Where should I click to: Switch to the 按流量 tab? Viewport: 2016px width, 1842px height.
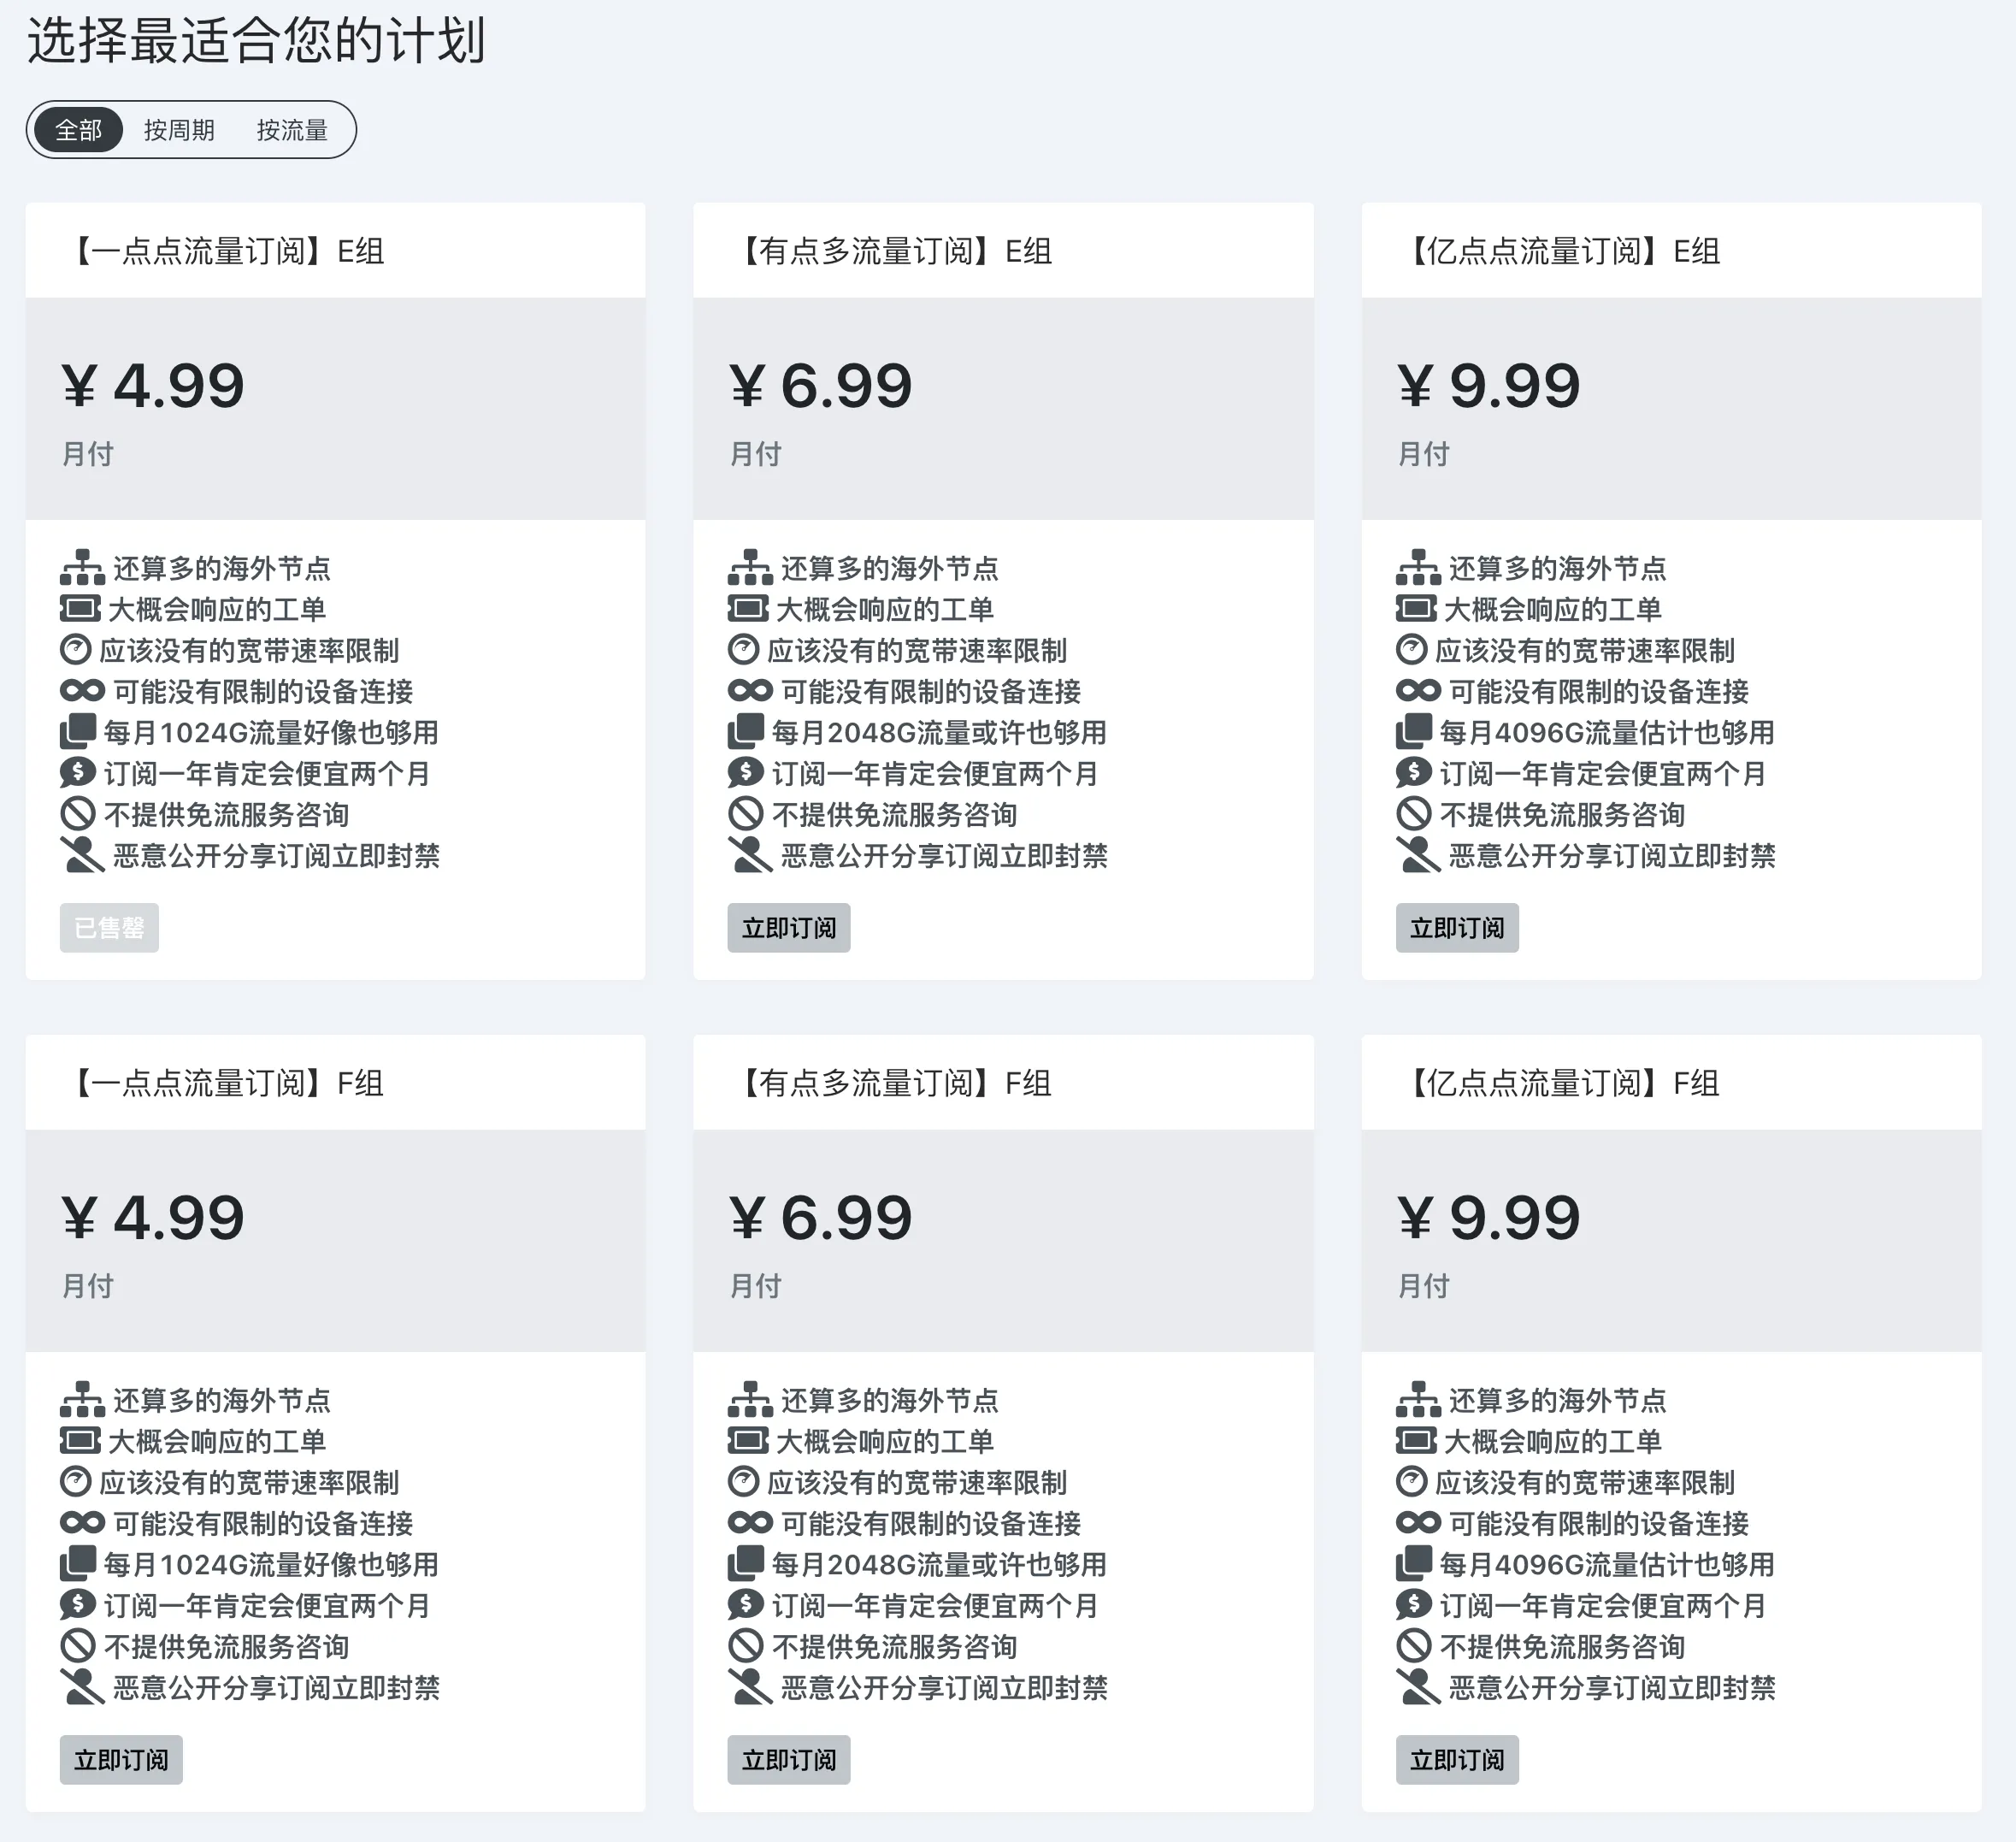tap(292, 130)
